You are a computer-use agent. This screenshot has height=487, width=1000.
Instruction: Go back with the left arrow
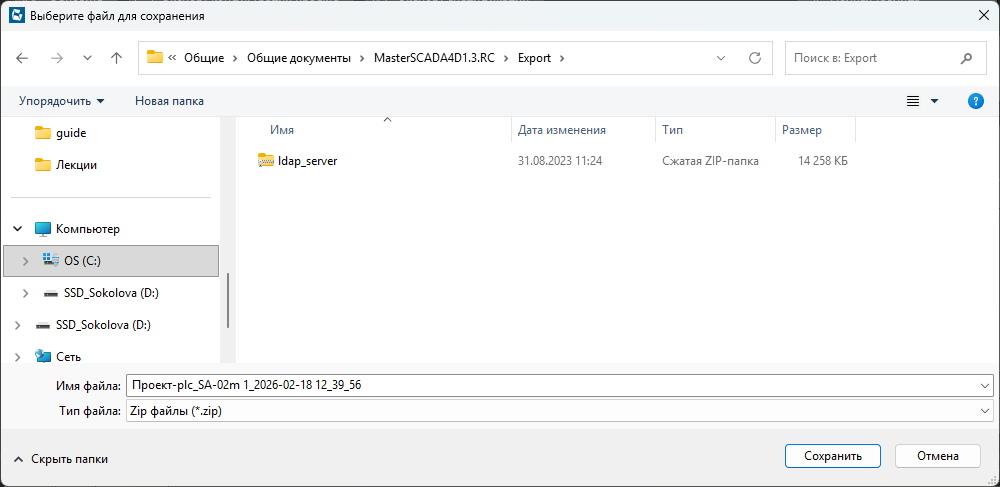pyautogui.click(x=22, y=58)
